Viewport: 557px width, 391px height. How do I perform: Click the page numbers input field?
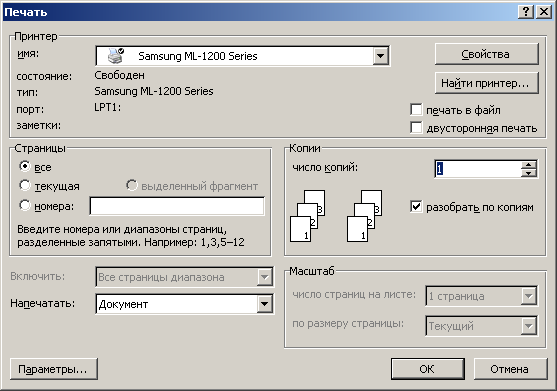click(x=177, y=206)
